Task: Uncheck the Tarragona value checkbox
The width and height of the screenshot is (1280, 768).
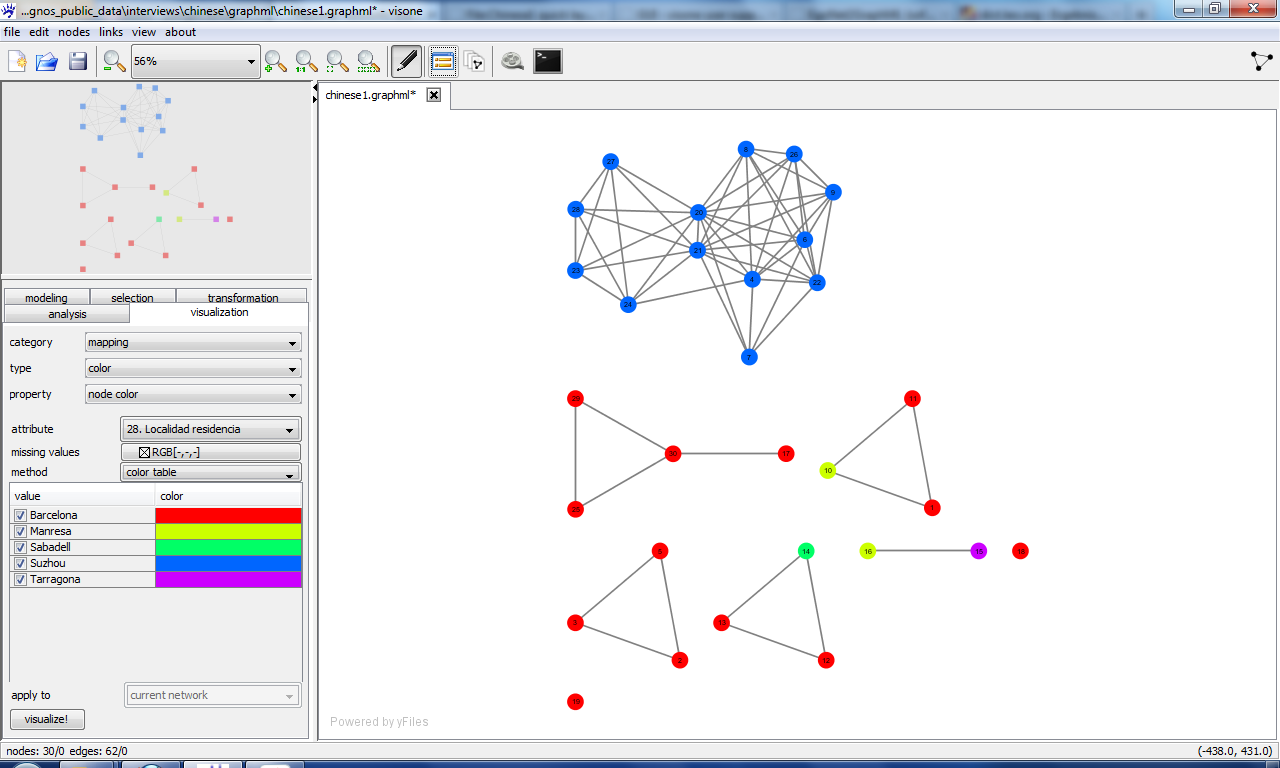Action: [20, 579]
